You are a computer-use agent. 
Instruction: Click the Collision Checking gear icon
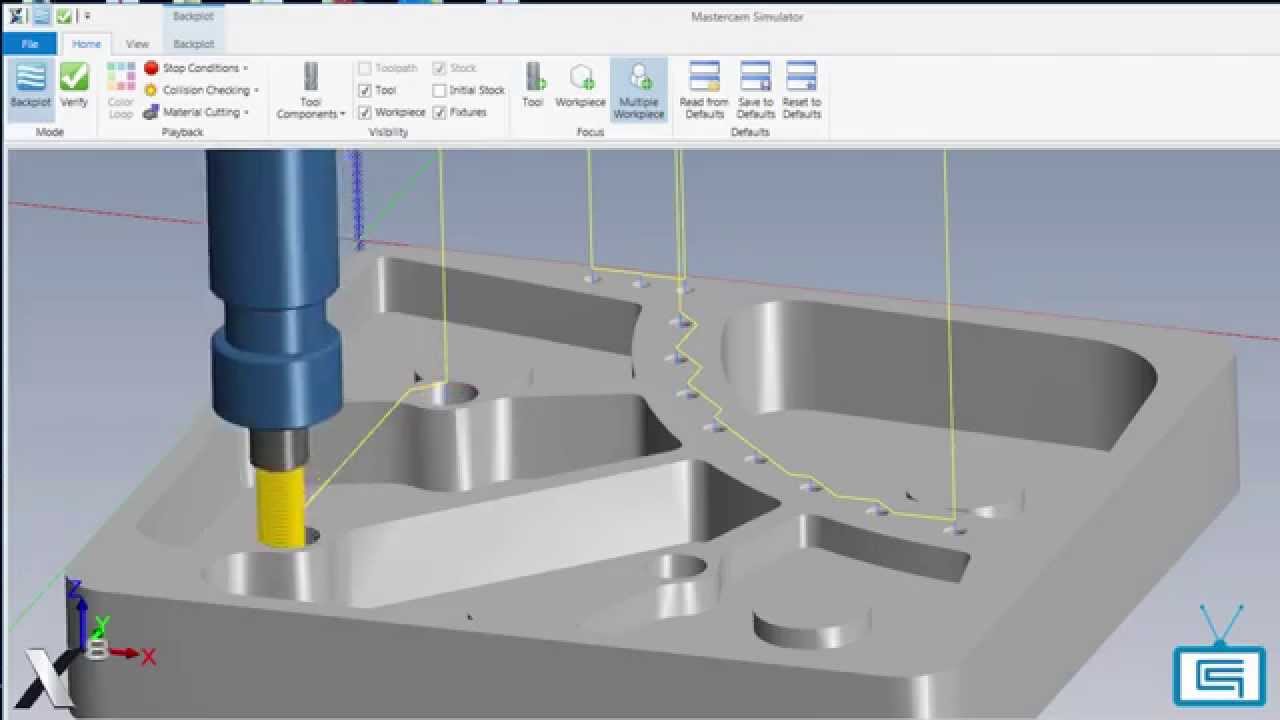coord(151,90)
